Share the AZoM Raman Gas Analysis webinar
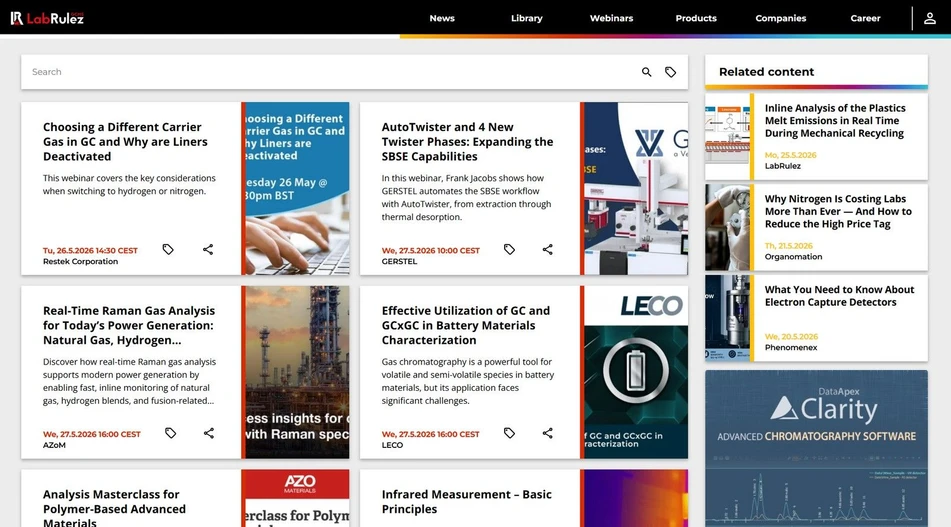The height and width of the screenshot is (527, 951). [209, 433]
